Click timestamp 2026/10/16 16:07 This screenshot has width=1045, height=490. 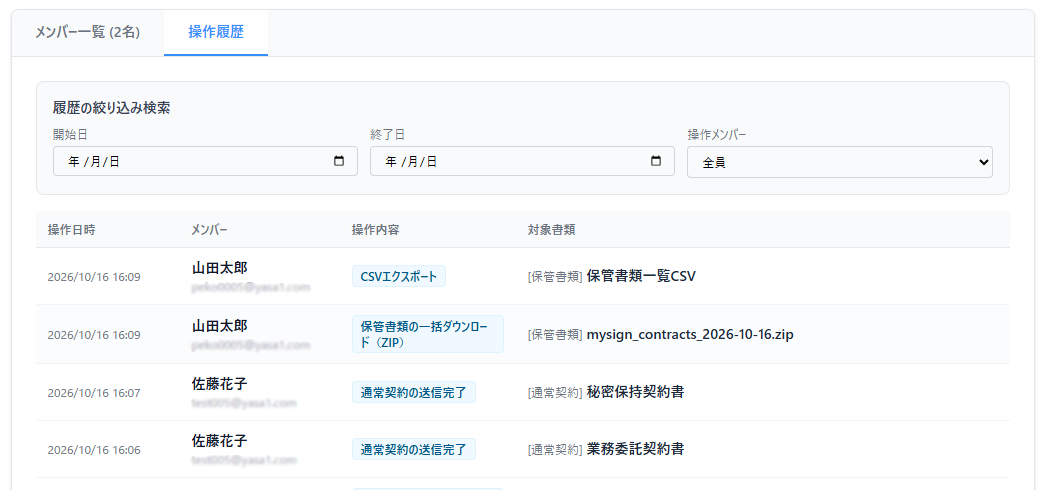click(94, 393)
